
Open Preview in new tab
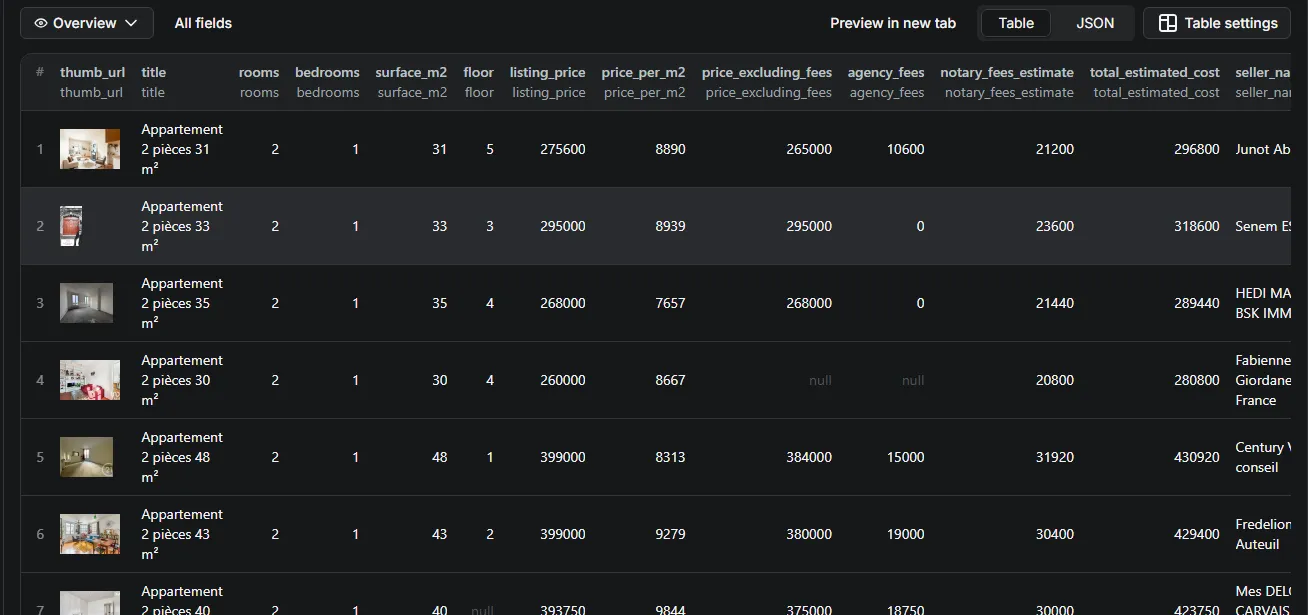[892, 23]
